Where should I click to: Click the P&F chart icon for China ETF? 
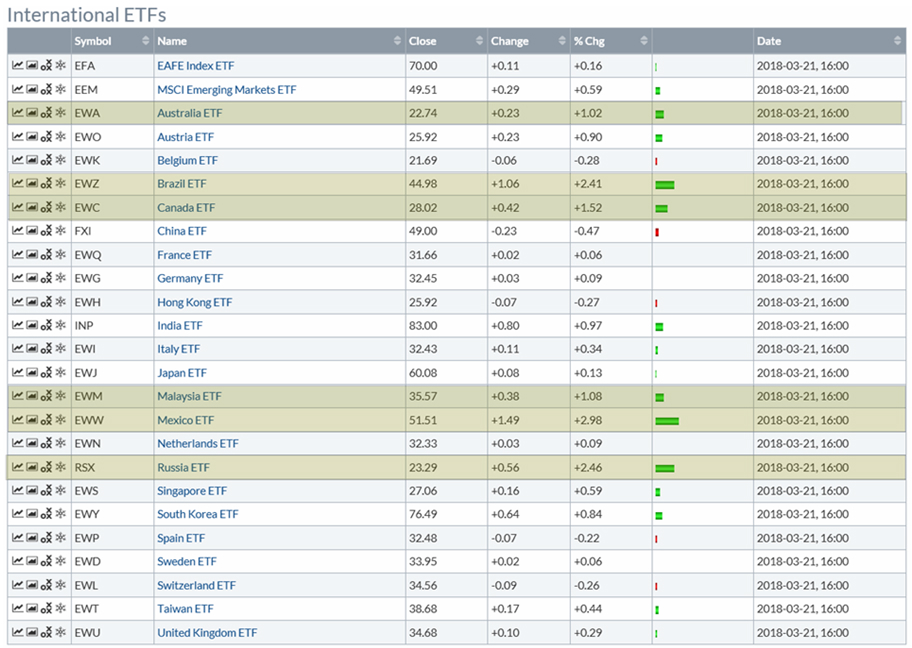coord(46,231)
